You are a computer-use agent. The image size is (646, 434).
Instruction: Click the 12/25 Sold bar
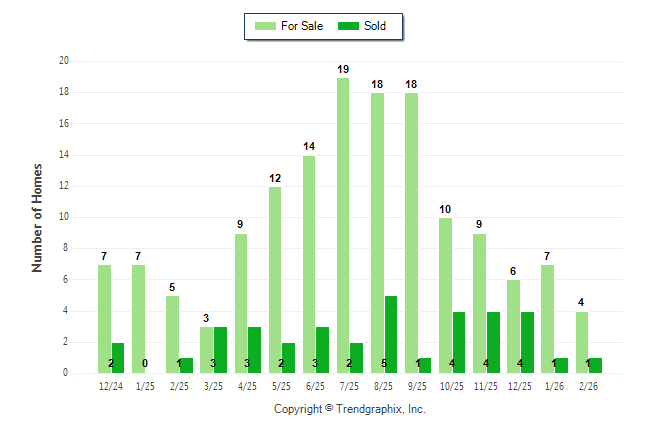(x=526, y=342)
